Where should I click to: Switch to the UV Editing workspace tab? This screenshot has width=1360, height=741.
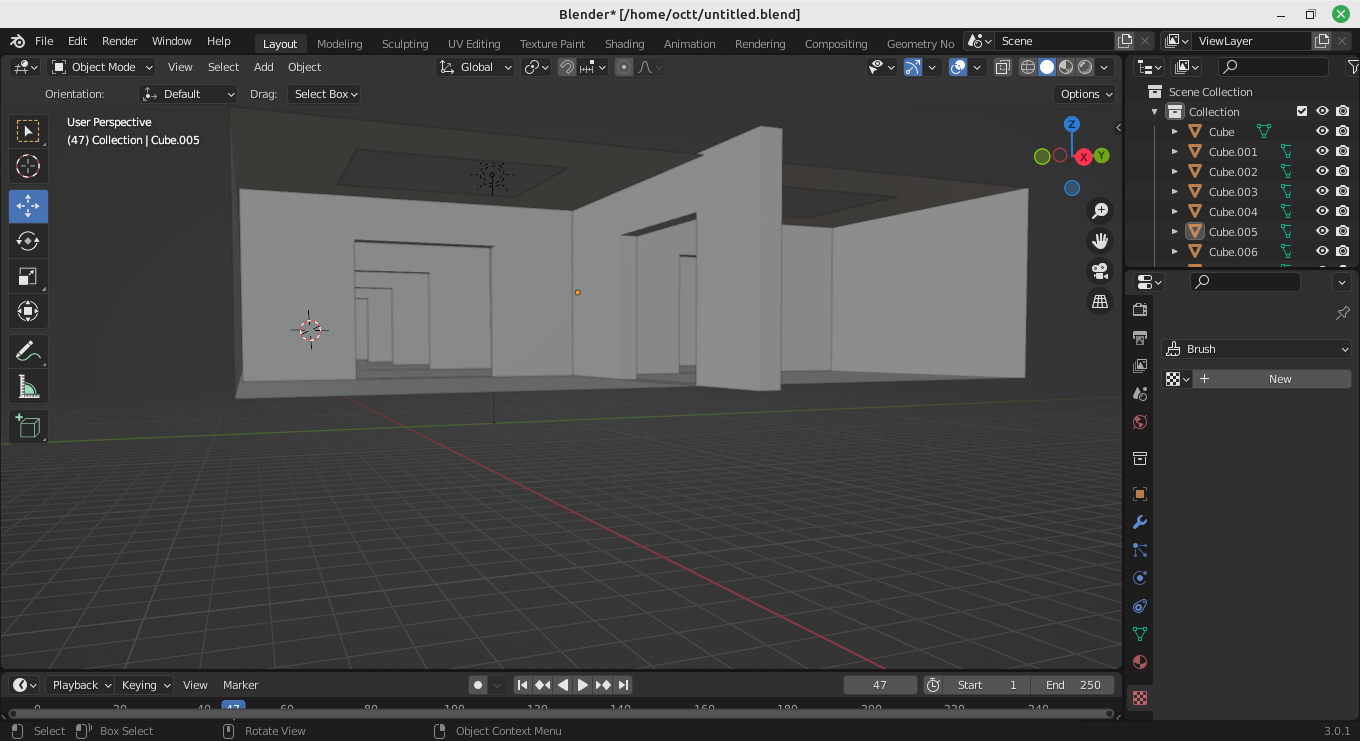click(x=474, y=44)
